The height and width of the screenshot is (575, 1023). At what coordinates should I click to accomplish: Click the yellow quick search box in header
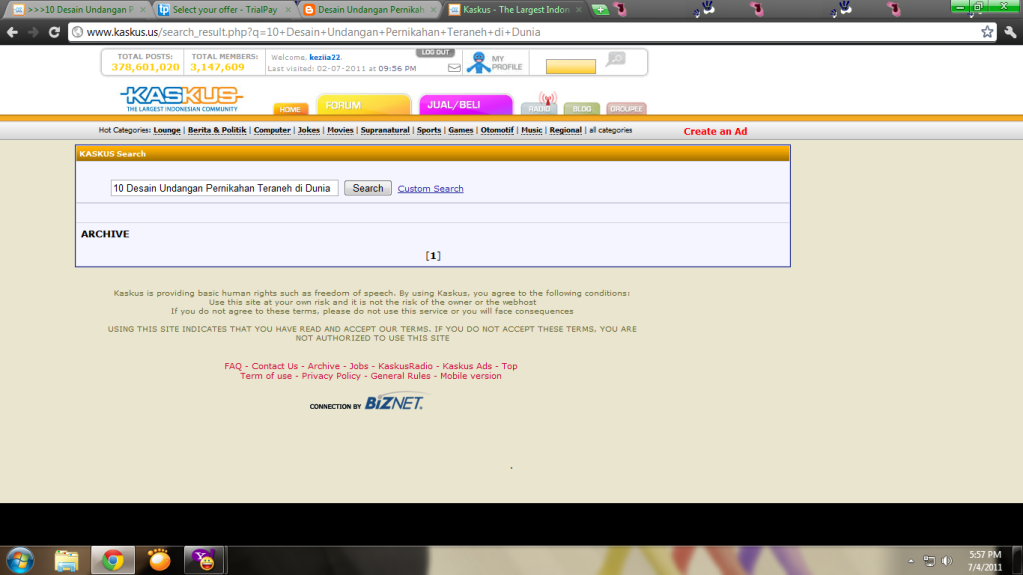click(571, 66)
